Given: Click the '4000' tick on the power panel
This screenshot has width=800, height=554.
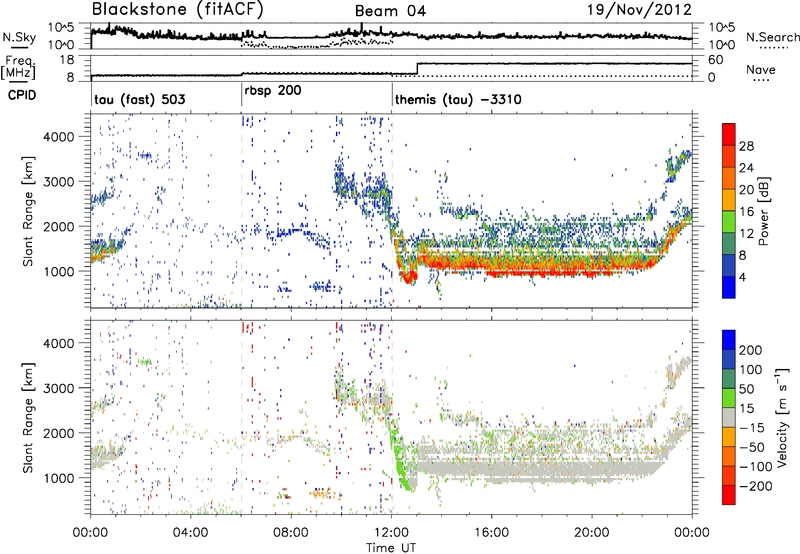Looking at the screenshot, I should pyautogui.click(x=59, y=137).
